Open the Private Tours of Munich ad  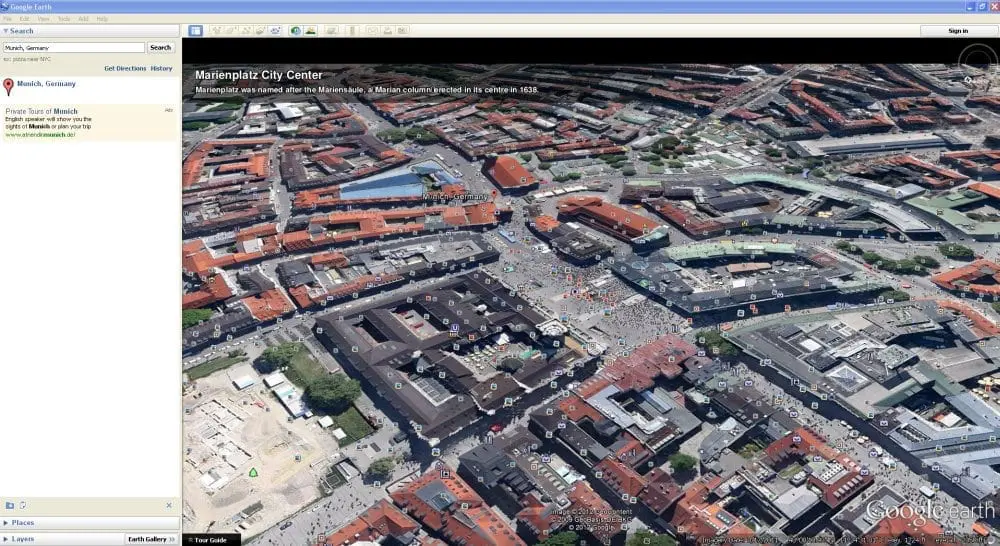click(41, 111)
